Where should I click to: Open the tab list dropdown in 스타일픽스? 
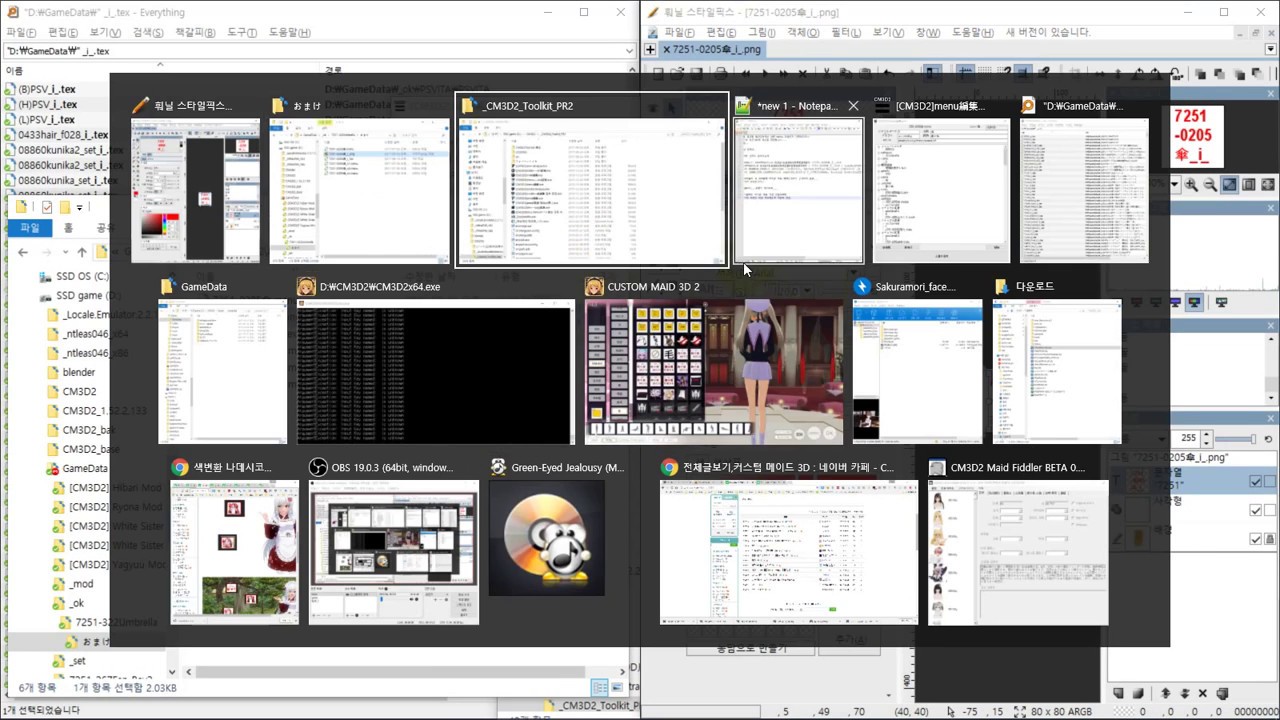[x=1271, y=49]
